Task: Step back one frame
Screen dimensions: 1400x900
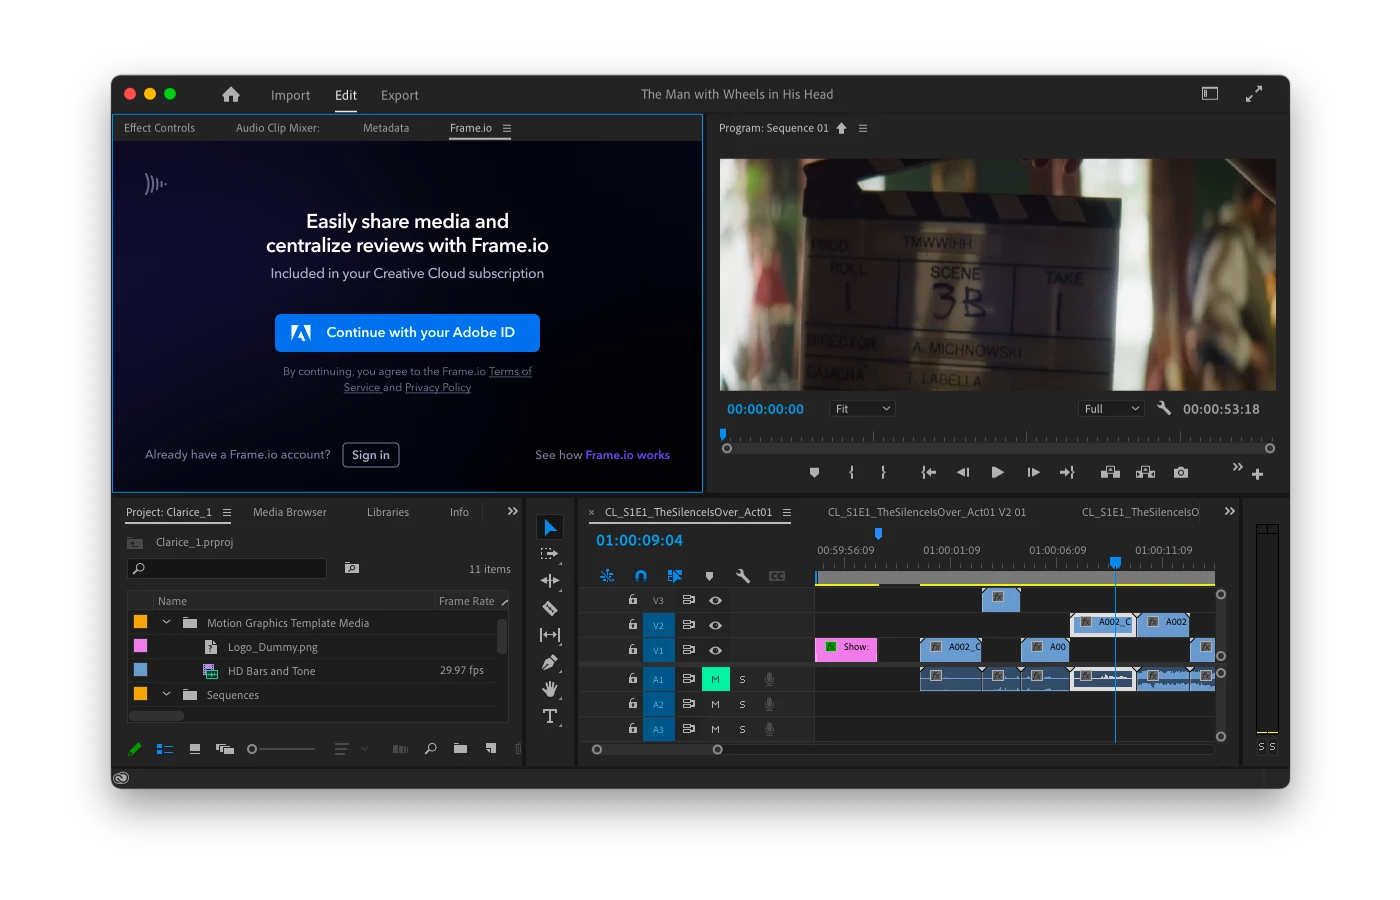Action: click(x=963, y=472)
